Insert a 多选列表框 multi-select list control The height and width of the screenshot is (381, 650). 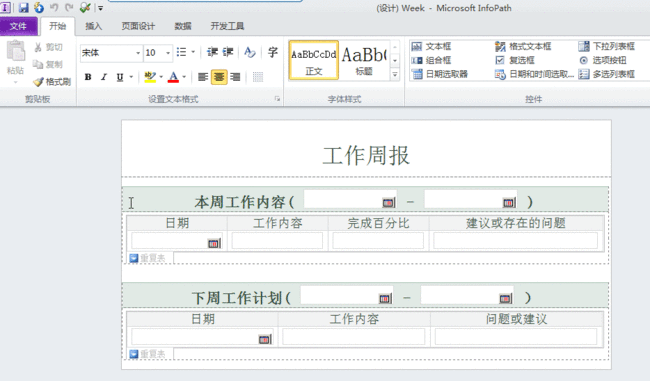[607, 74]
